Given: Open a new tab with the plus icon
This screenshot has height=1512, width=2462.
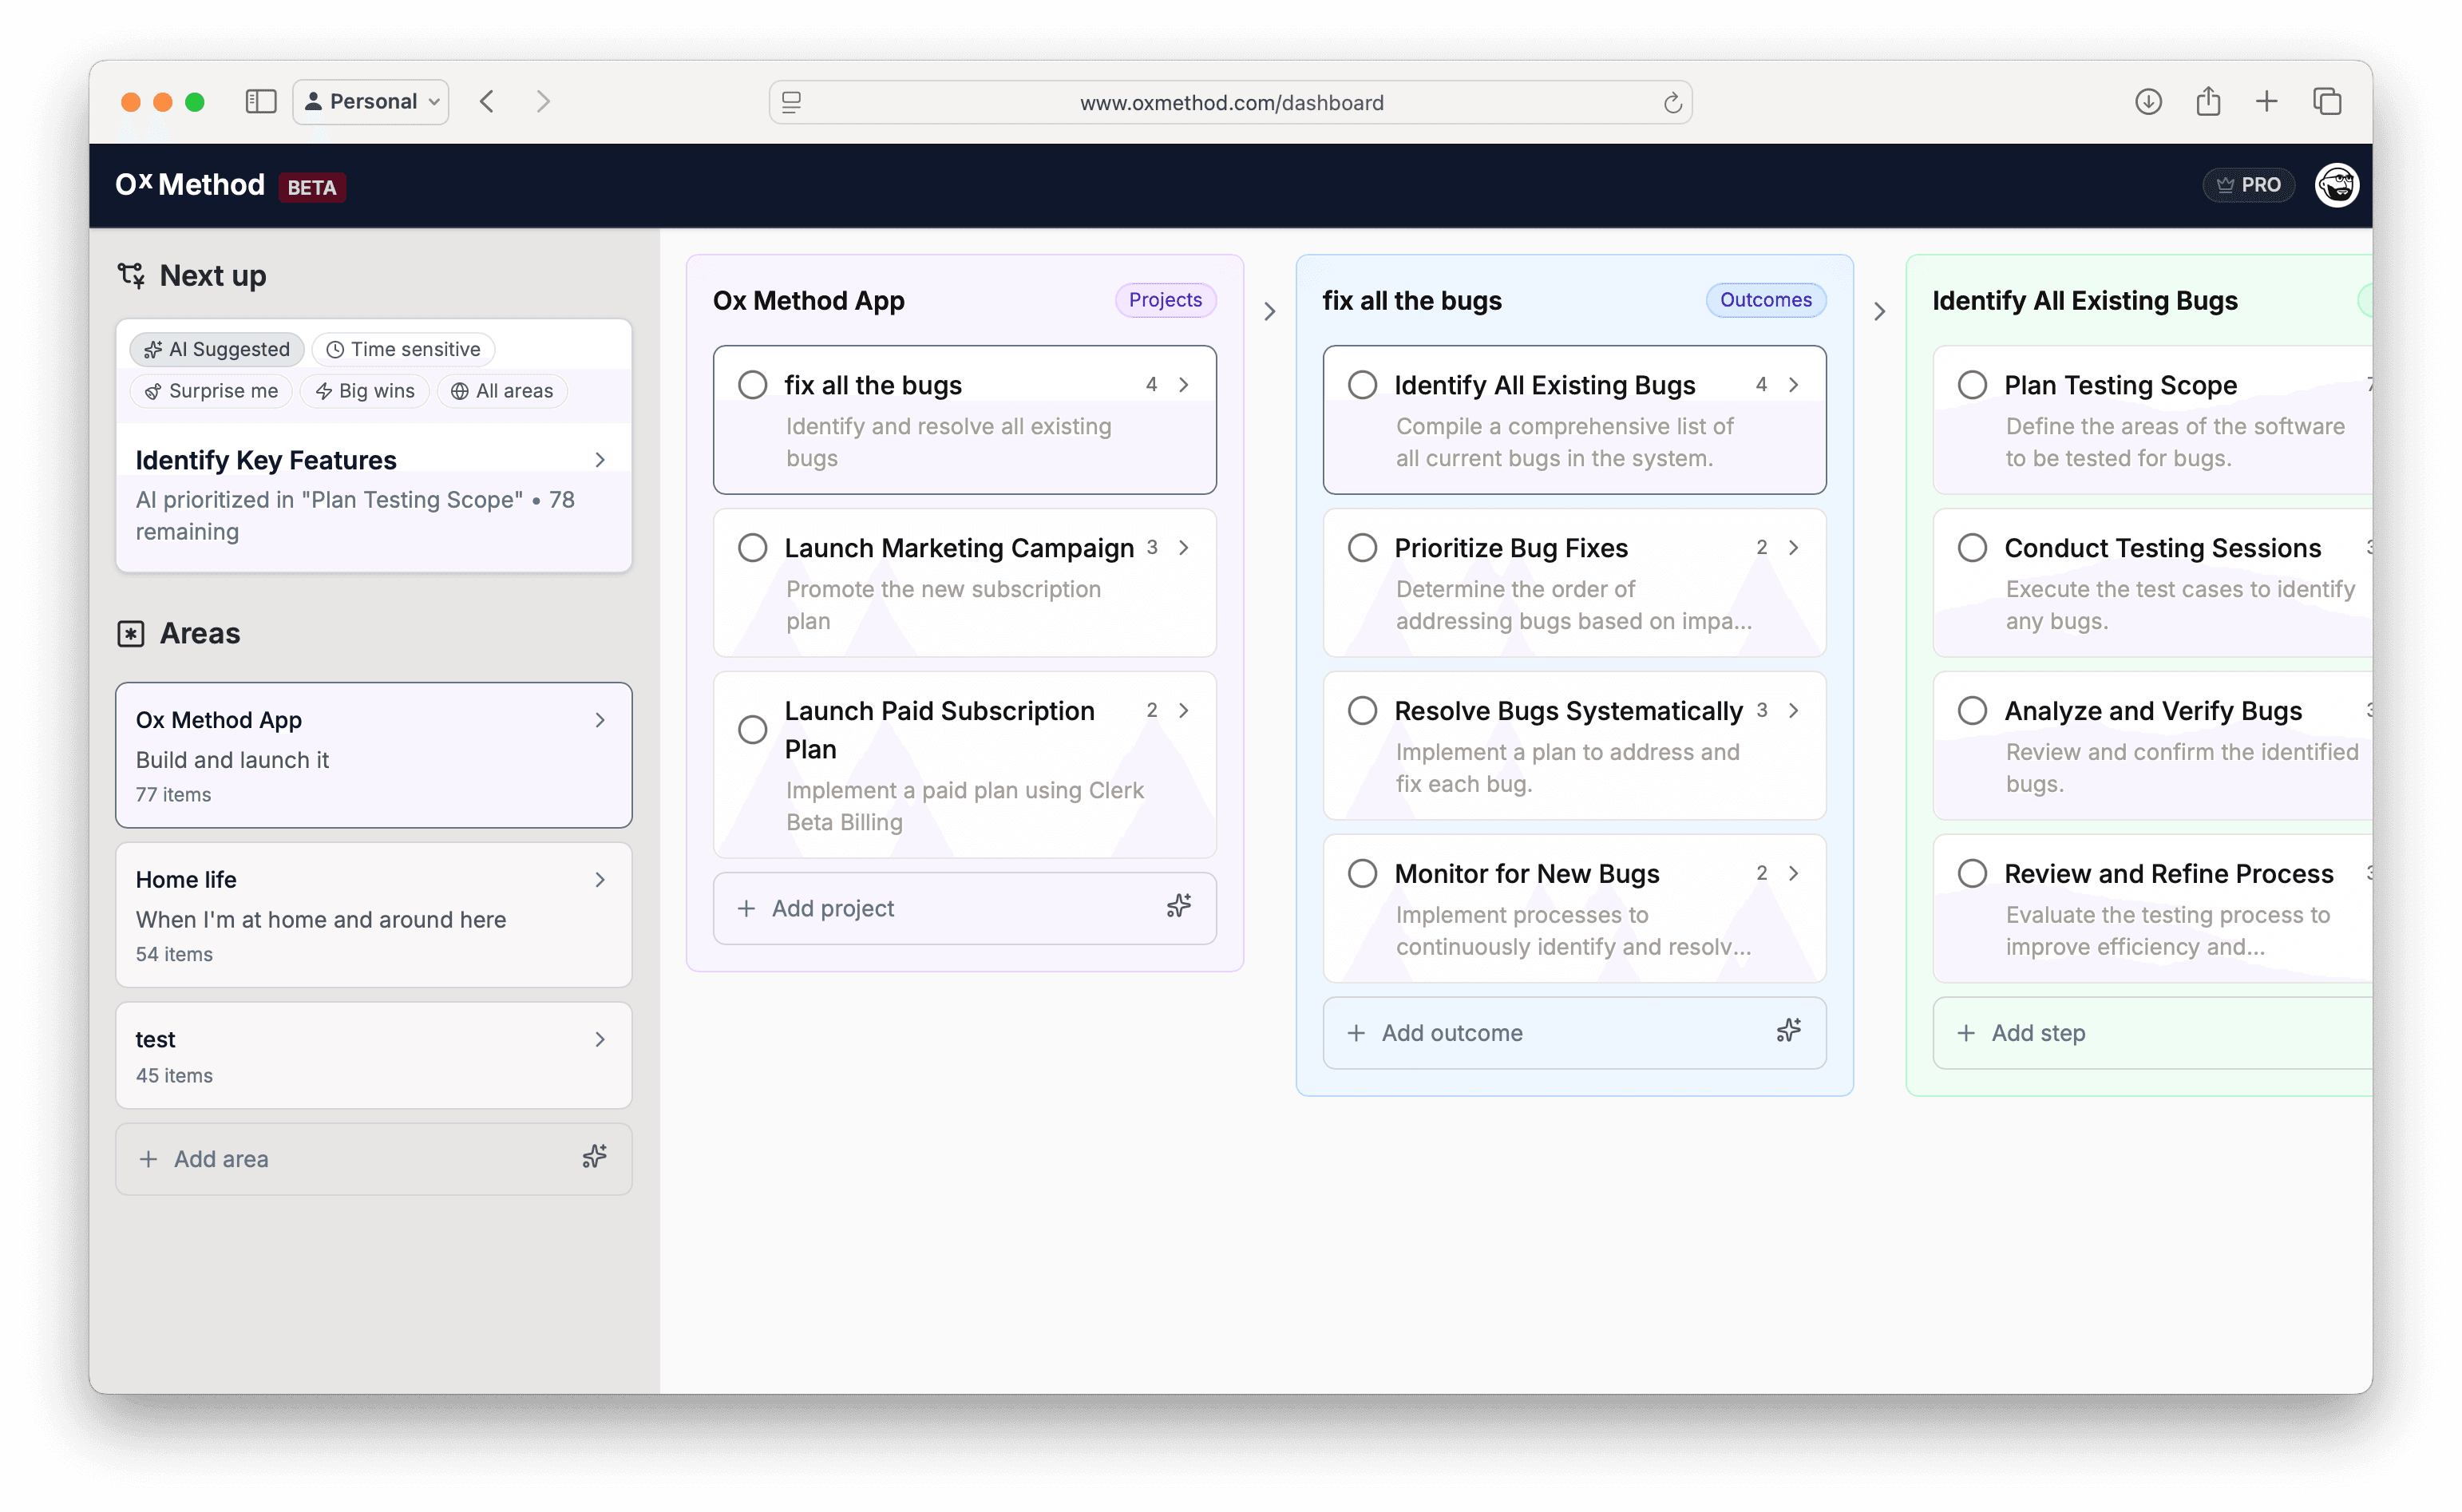Looking at the screenshot, I should pos(2267,101).
